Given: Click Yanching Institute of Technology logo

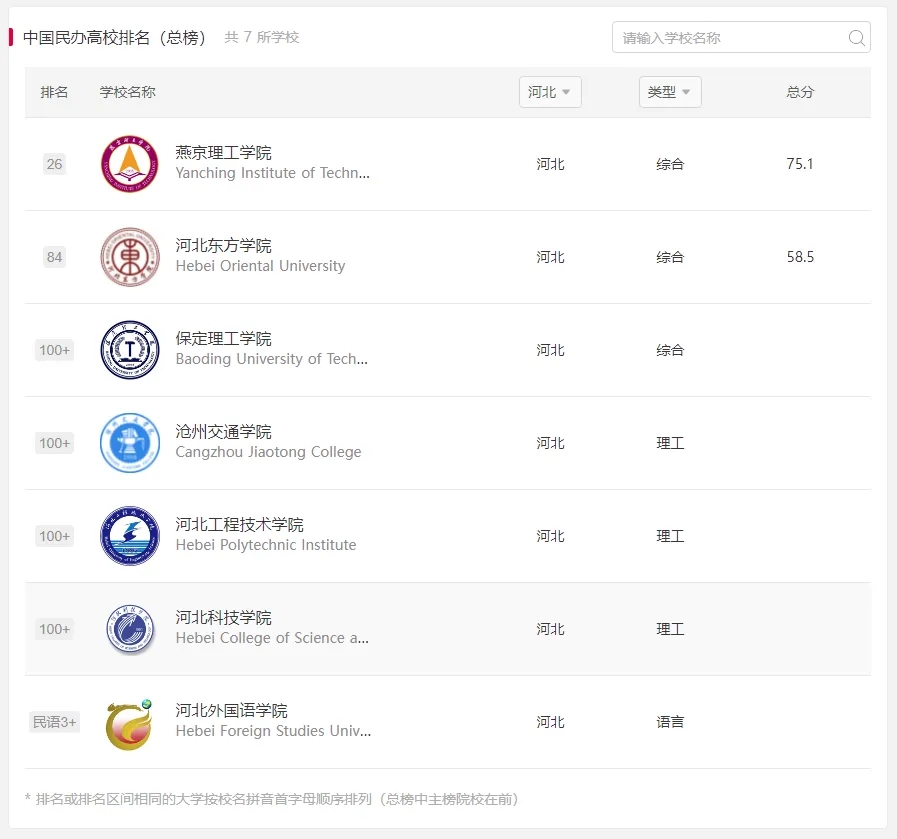Looking at the screenshot, I should (130, 164).
